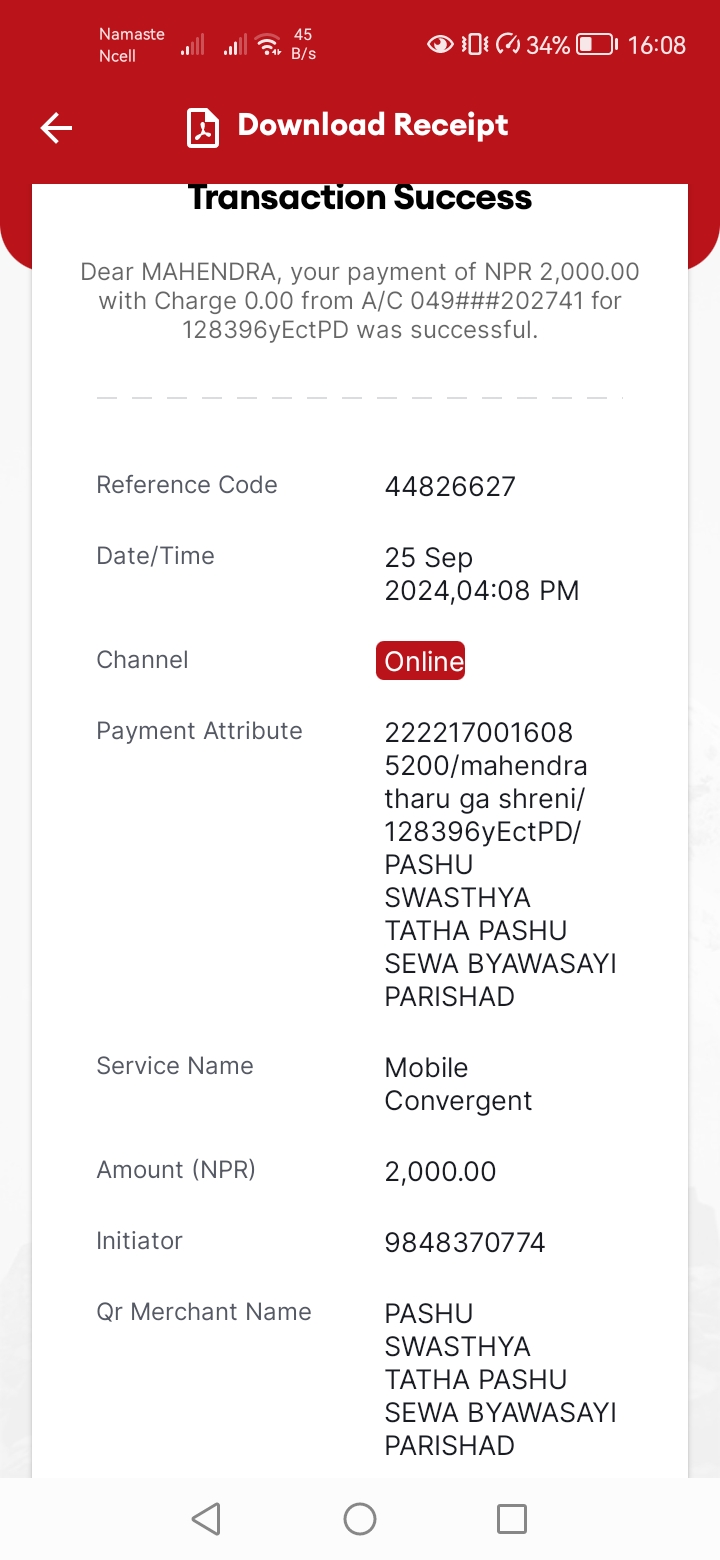Select reference code 44826627
The height and width of the screenshot is (1560, 720).
[x=450, y=487]
